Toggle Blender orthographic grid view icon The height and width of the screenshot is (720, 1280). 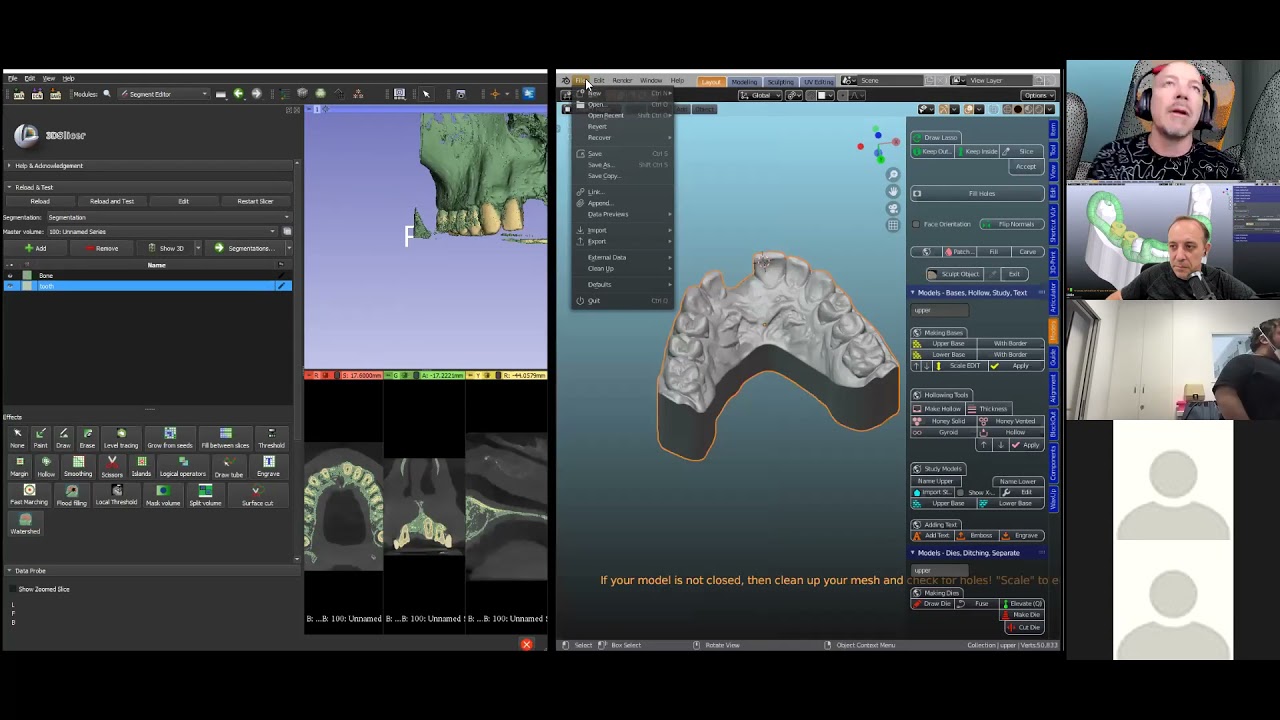tap(893, 225)
